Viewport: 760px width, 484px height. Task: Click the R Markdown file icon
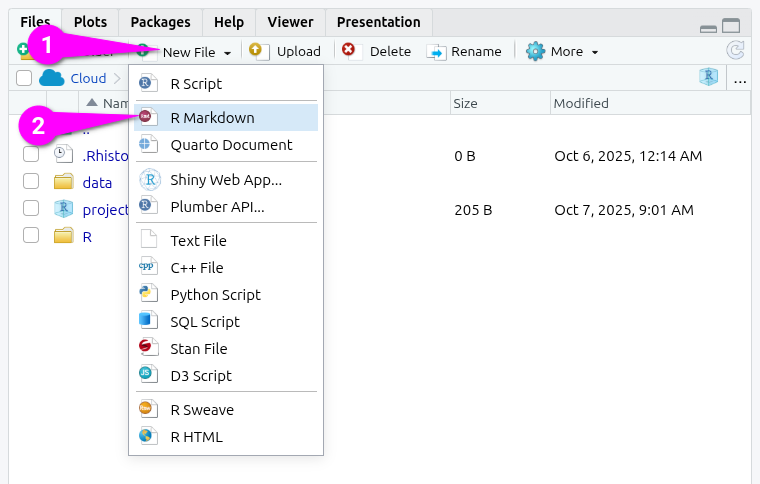point(148,117)
